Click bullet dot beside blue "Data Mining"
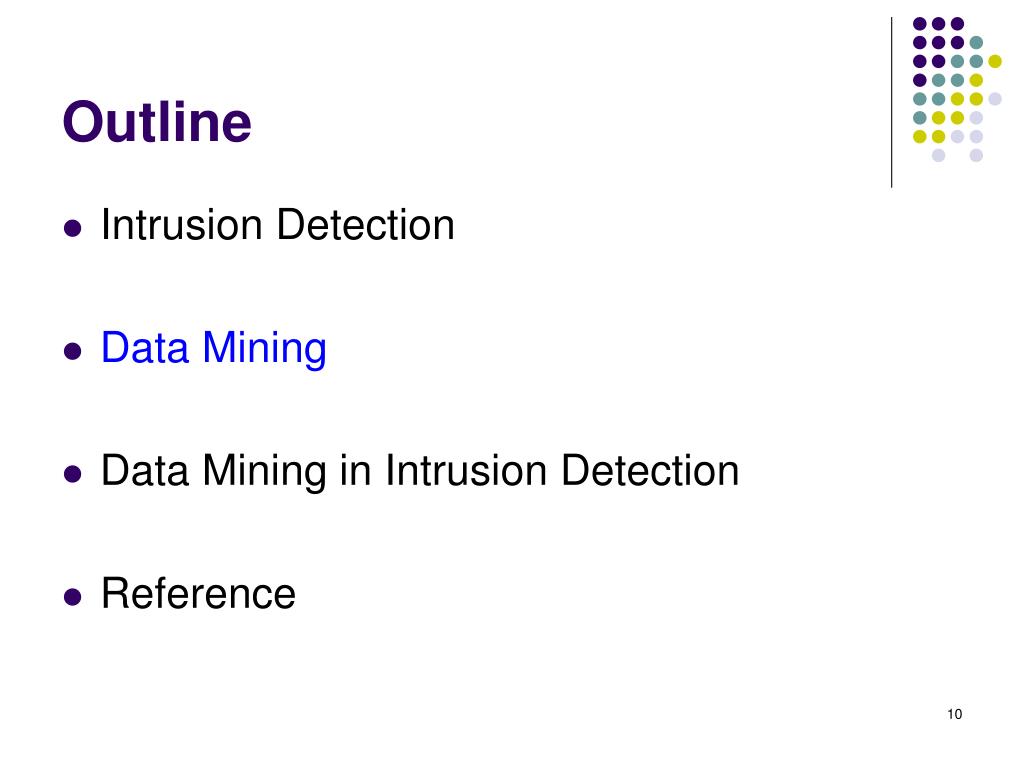The width and height of the screenshot is (1024, 768). click(72, 351)
